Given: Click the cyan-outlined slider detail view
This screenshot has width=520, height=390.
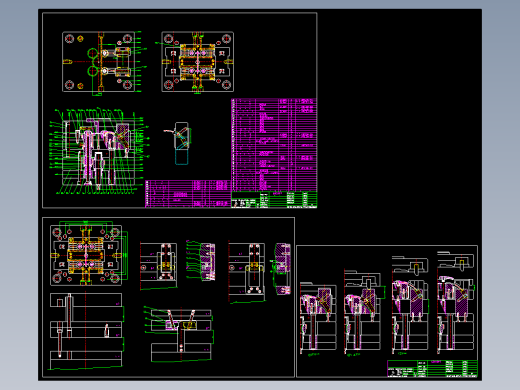Looking at the screenshot, I should click(x=178, y=143).
